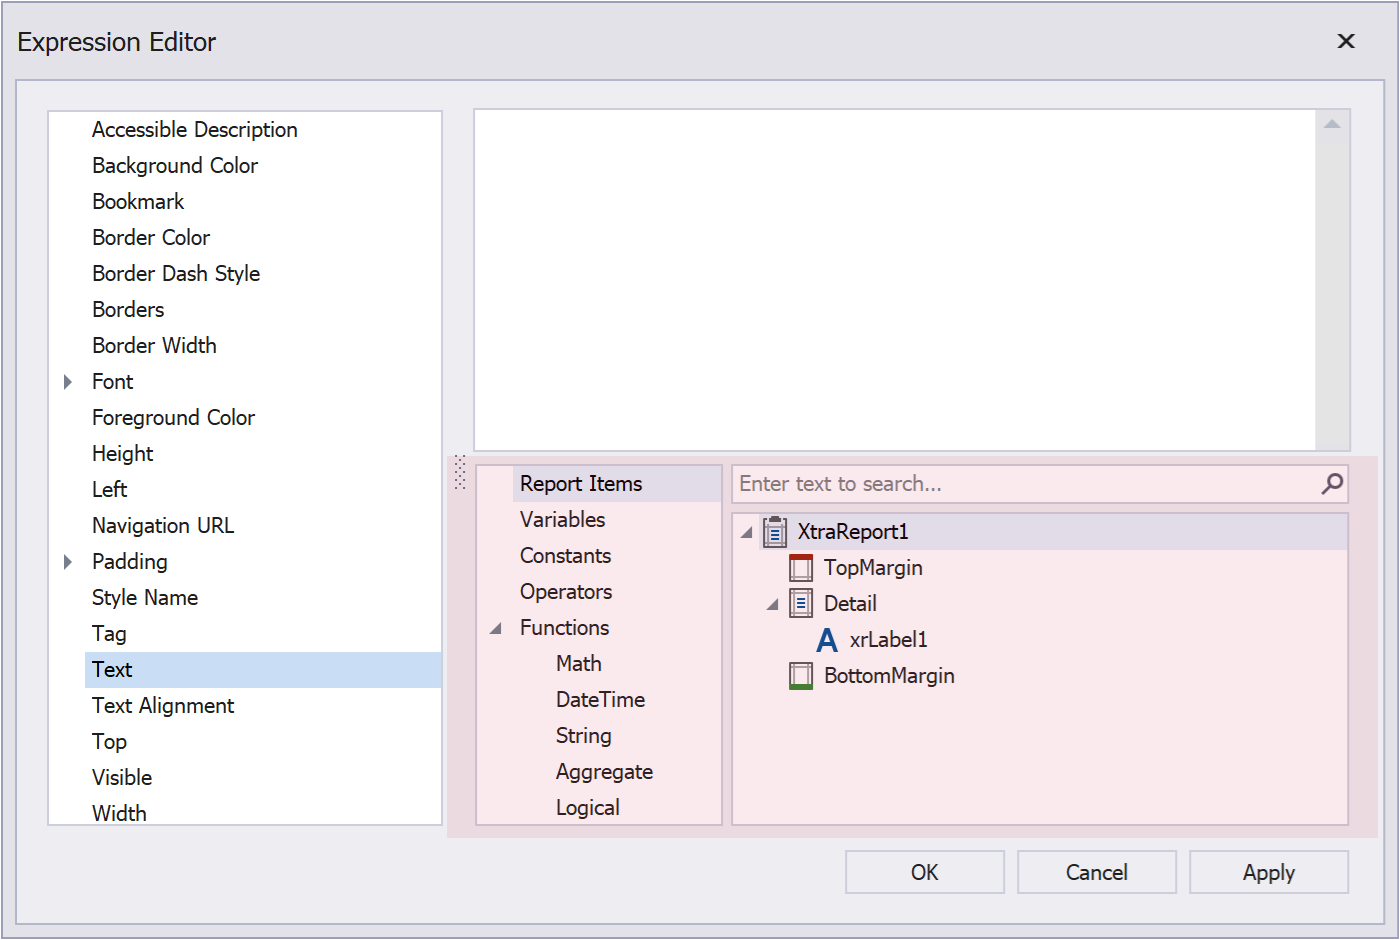Image resolution: width=1400 pixels, height=940 pixels.
Task: Collapse the Detail tree node
Action: [772, 603]
